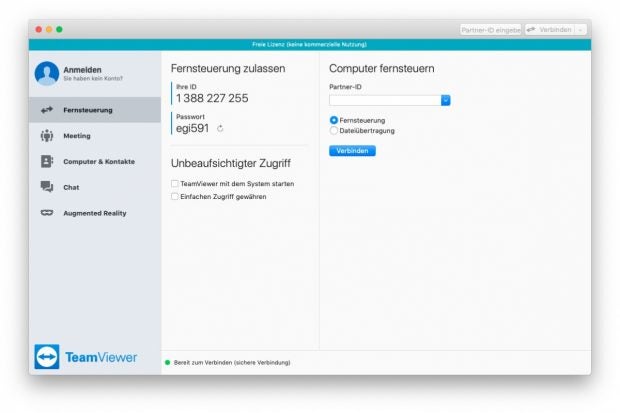Select the Dateiübertragung radio option
Viewport: 620px width, 413px height.
(334, 130)
